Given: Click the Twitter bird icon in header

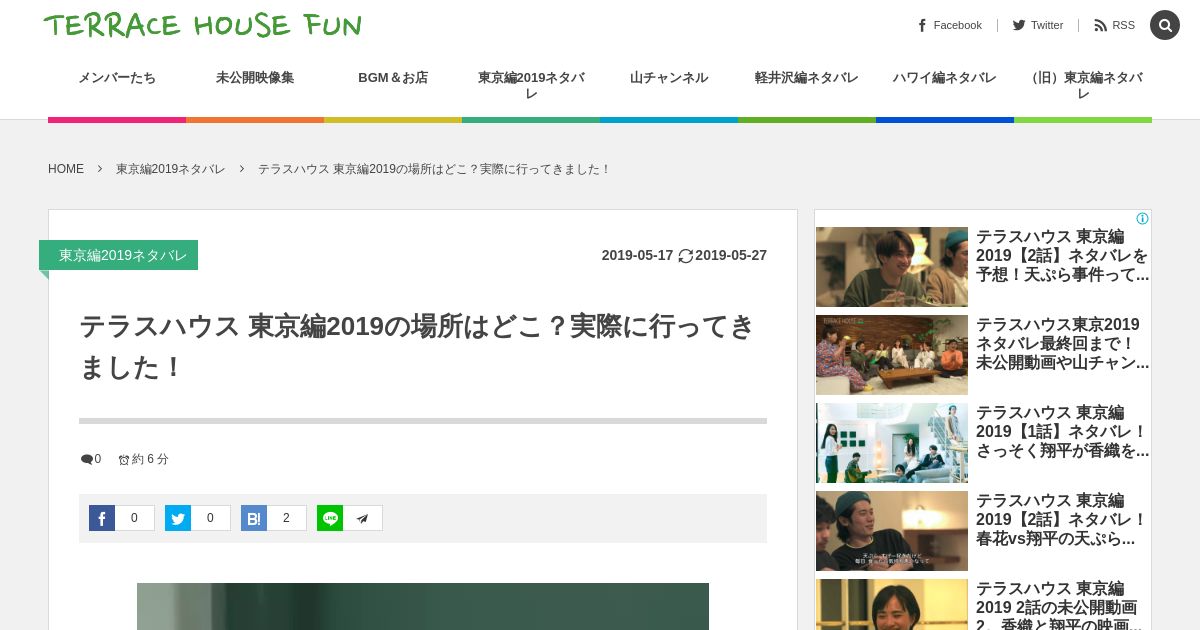Looking at the screenshot, I should [1019, 25].
